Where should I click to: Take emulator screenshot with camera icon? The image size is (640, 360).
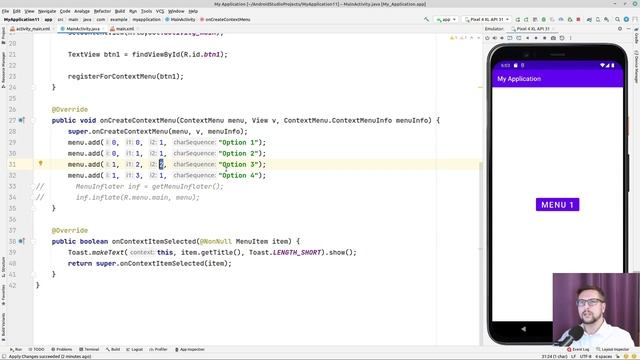[x=553, y=38]
